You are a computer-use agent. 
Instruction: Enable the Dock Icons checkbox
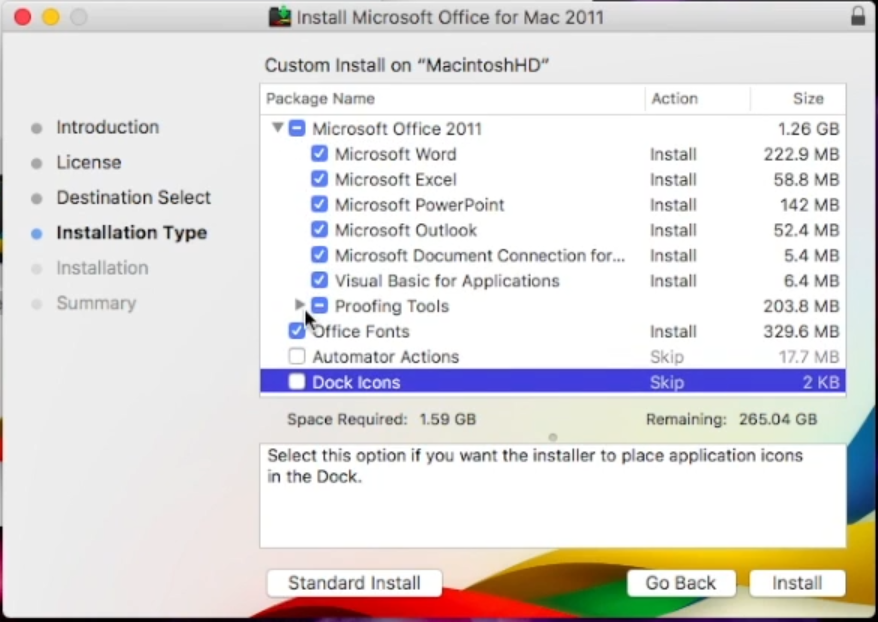[x=297, y=382]
